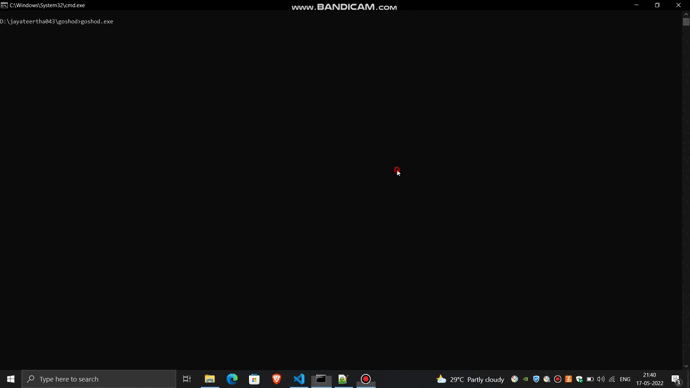Open the notification action center
The height and width of the screenshot is (388, 690).
(676, 379)
